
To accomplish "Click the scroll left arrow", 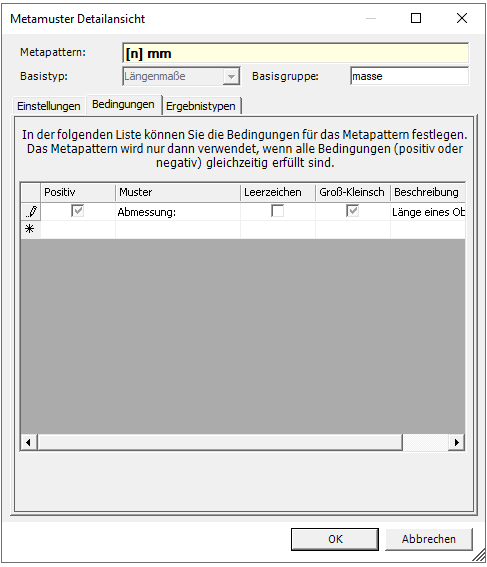I will point(29,442).
